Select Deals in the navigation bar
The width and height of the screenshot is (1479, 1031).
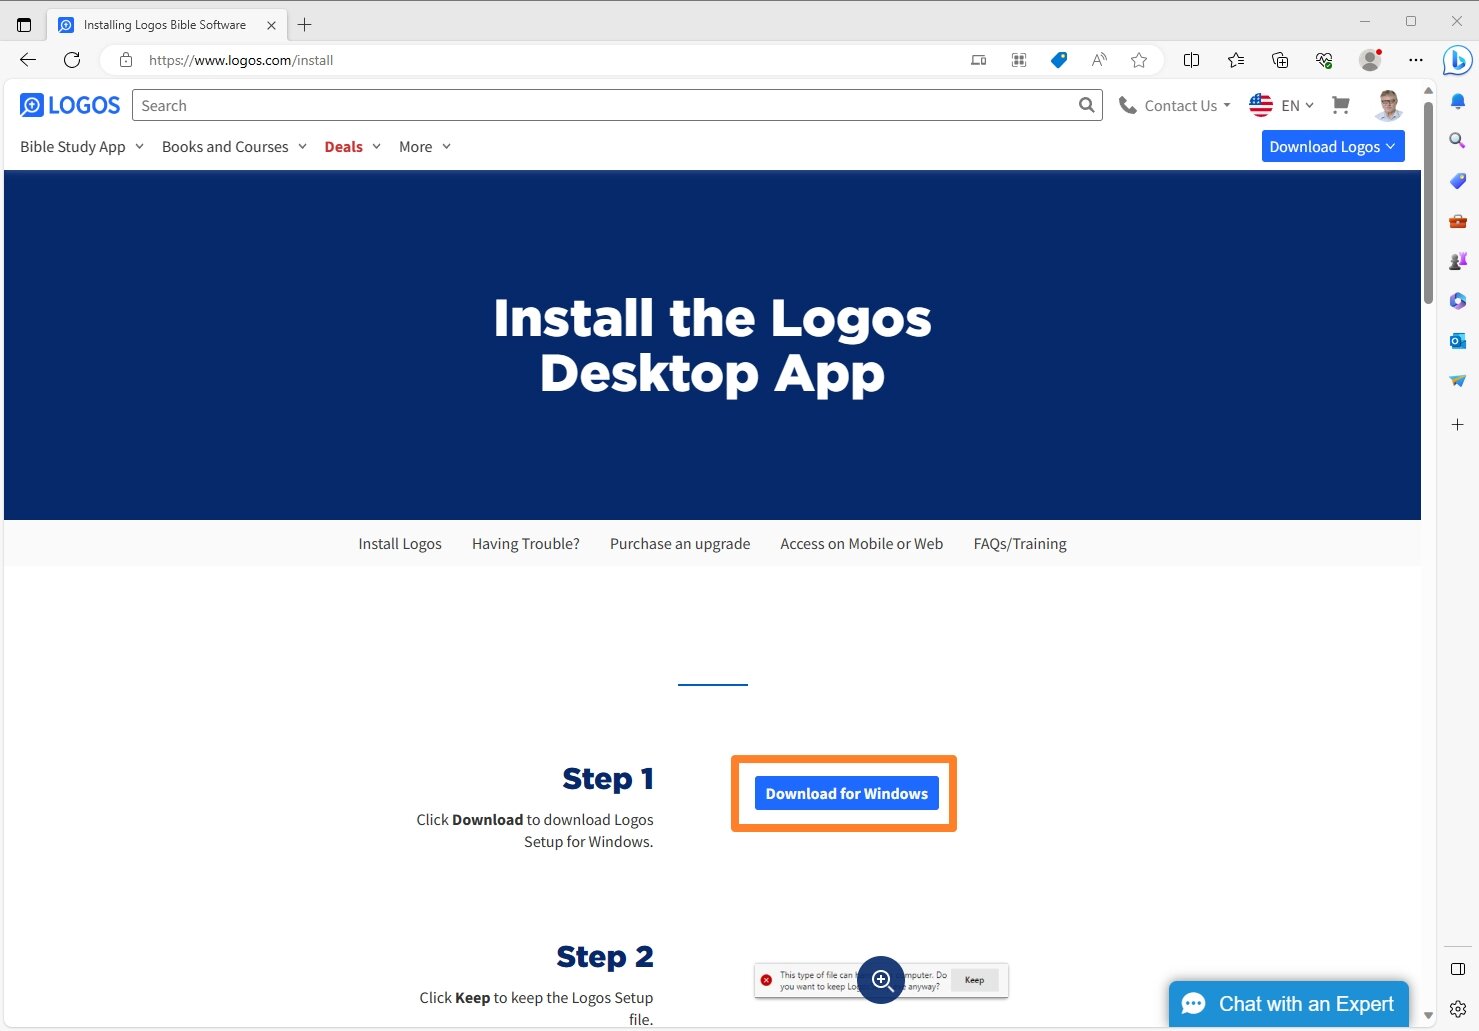click(343, 147)
